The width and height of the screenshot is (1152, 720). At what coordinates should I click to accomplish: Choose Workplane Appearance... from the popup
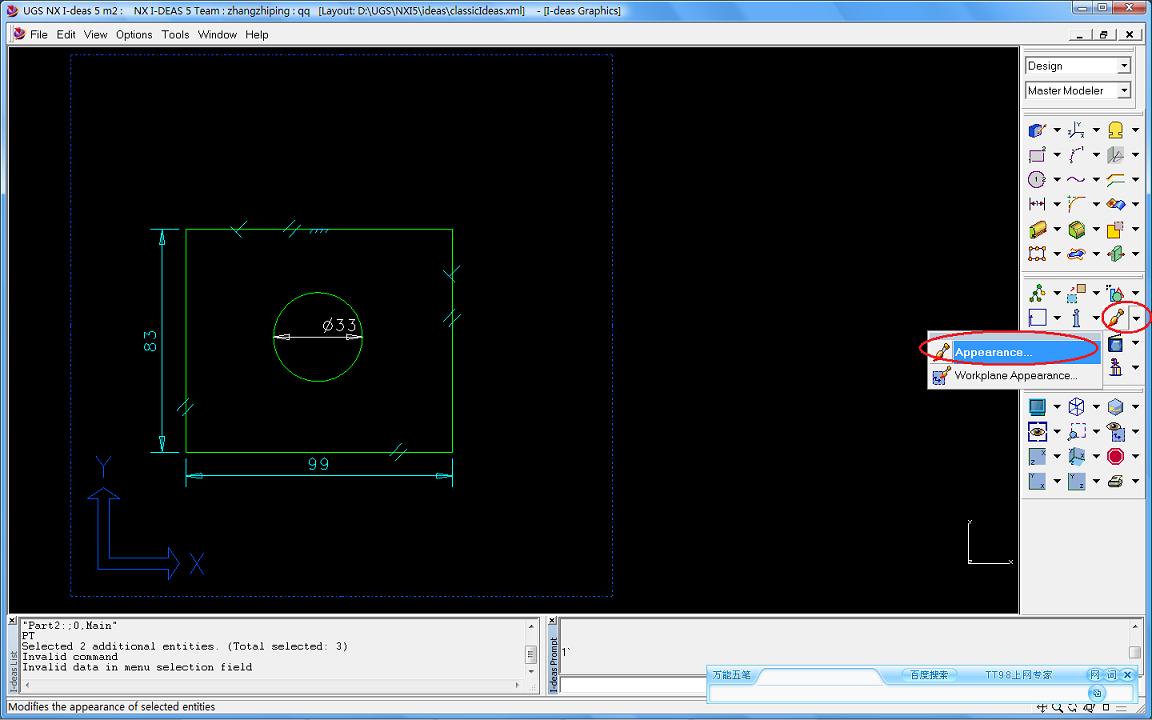pyautogui.click(x=1015, y=375)
